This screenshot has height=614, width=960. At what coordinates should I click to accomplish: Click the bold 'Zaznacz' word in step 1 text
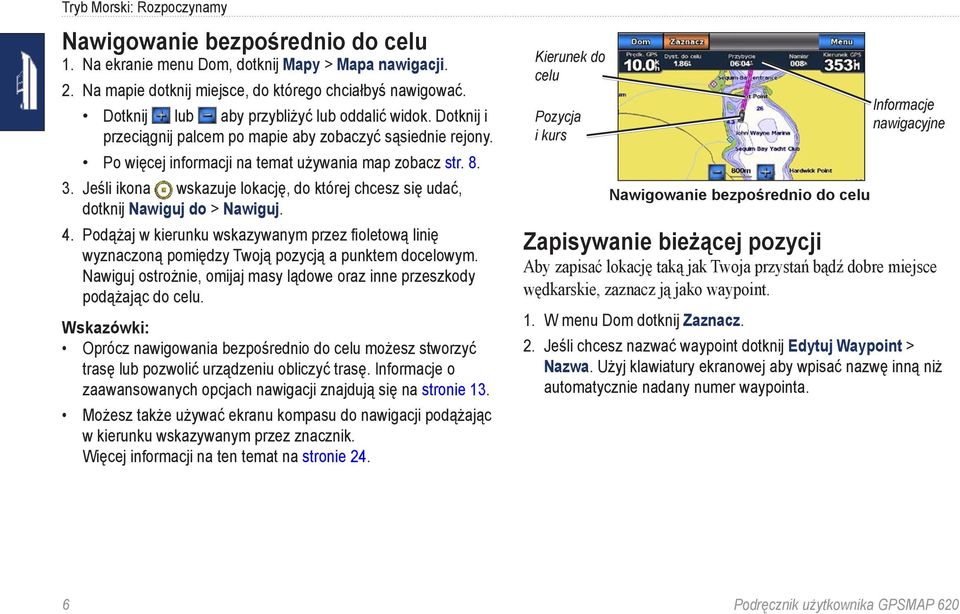click(x=711, y=321)
